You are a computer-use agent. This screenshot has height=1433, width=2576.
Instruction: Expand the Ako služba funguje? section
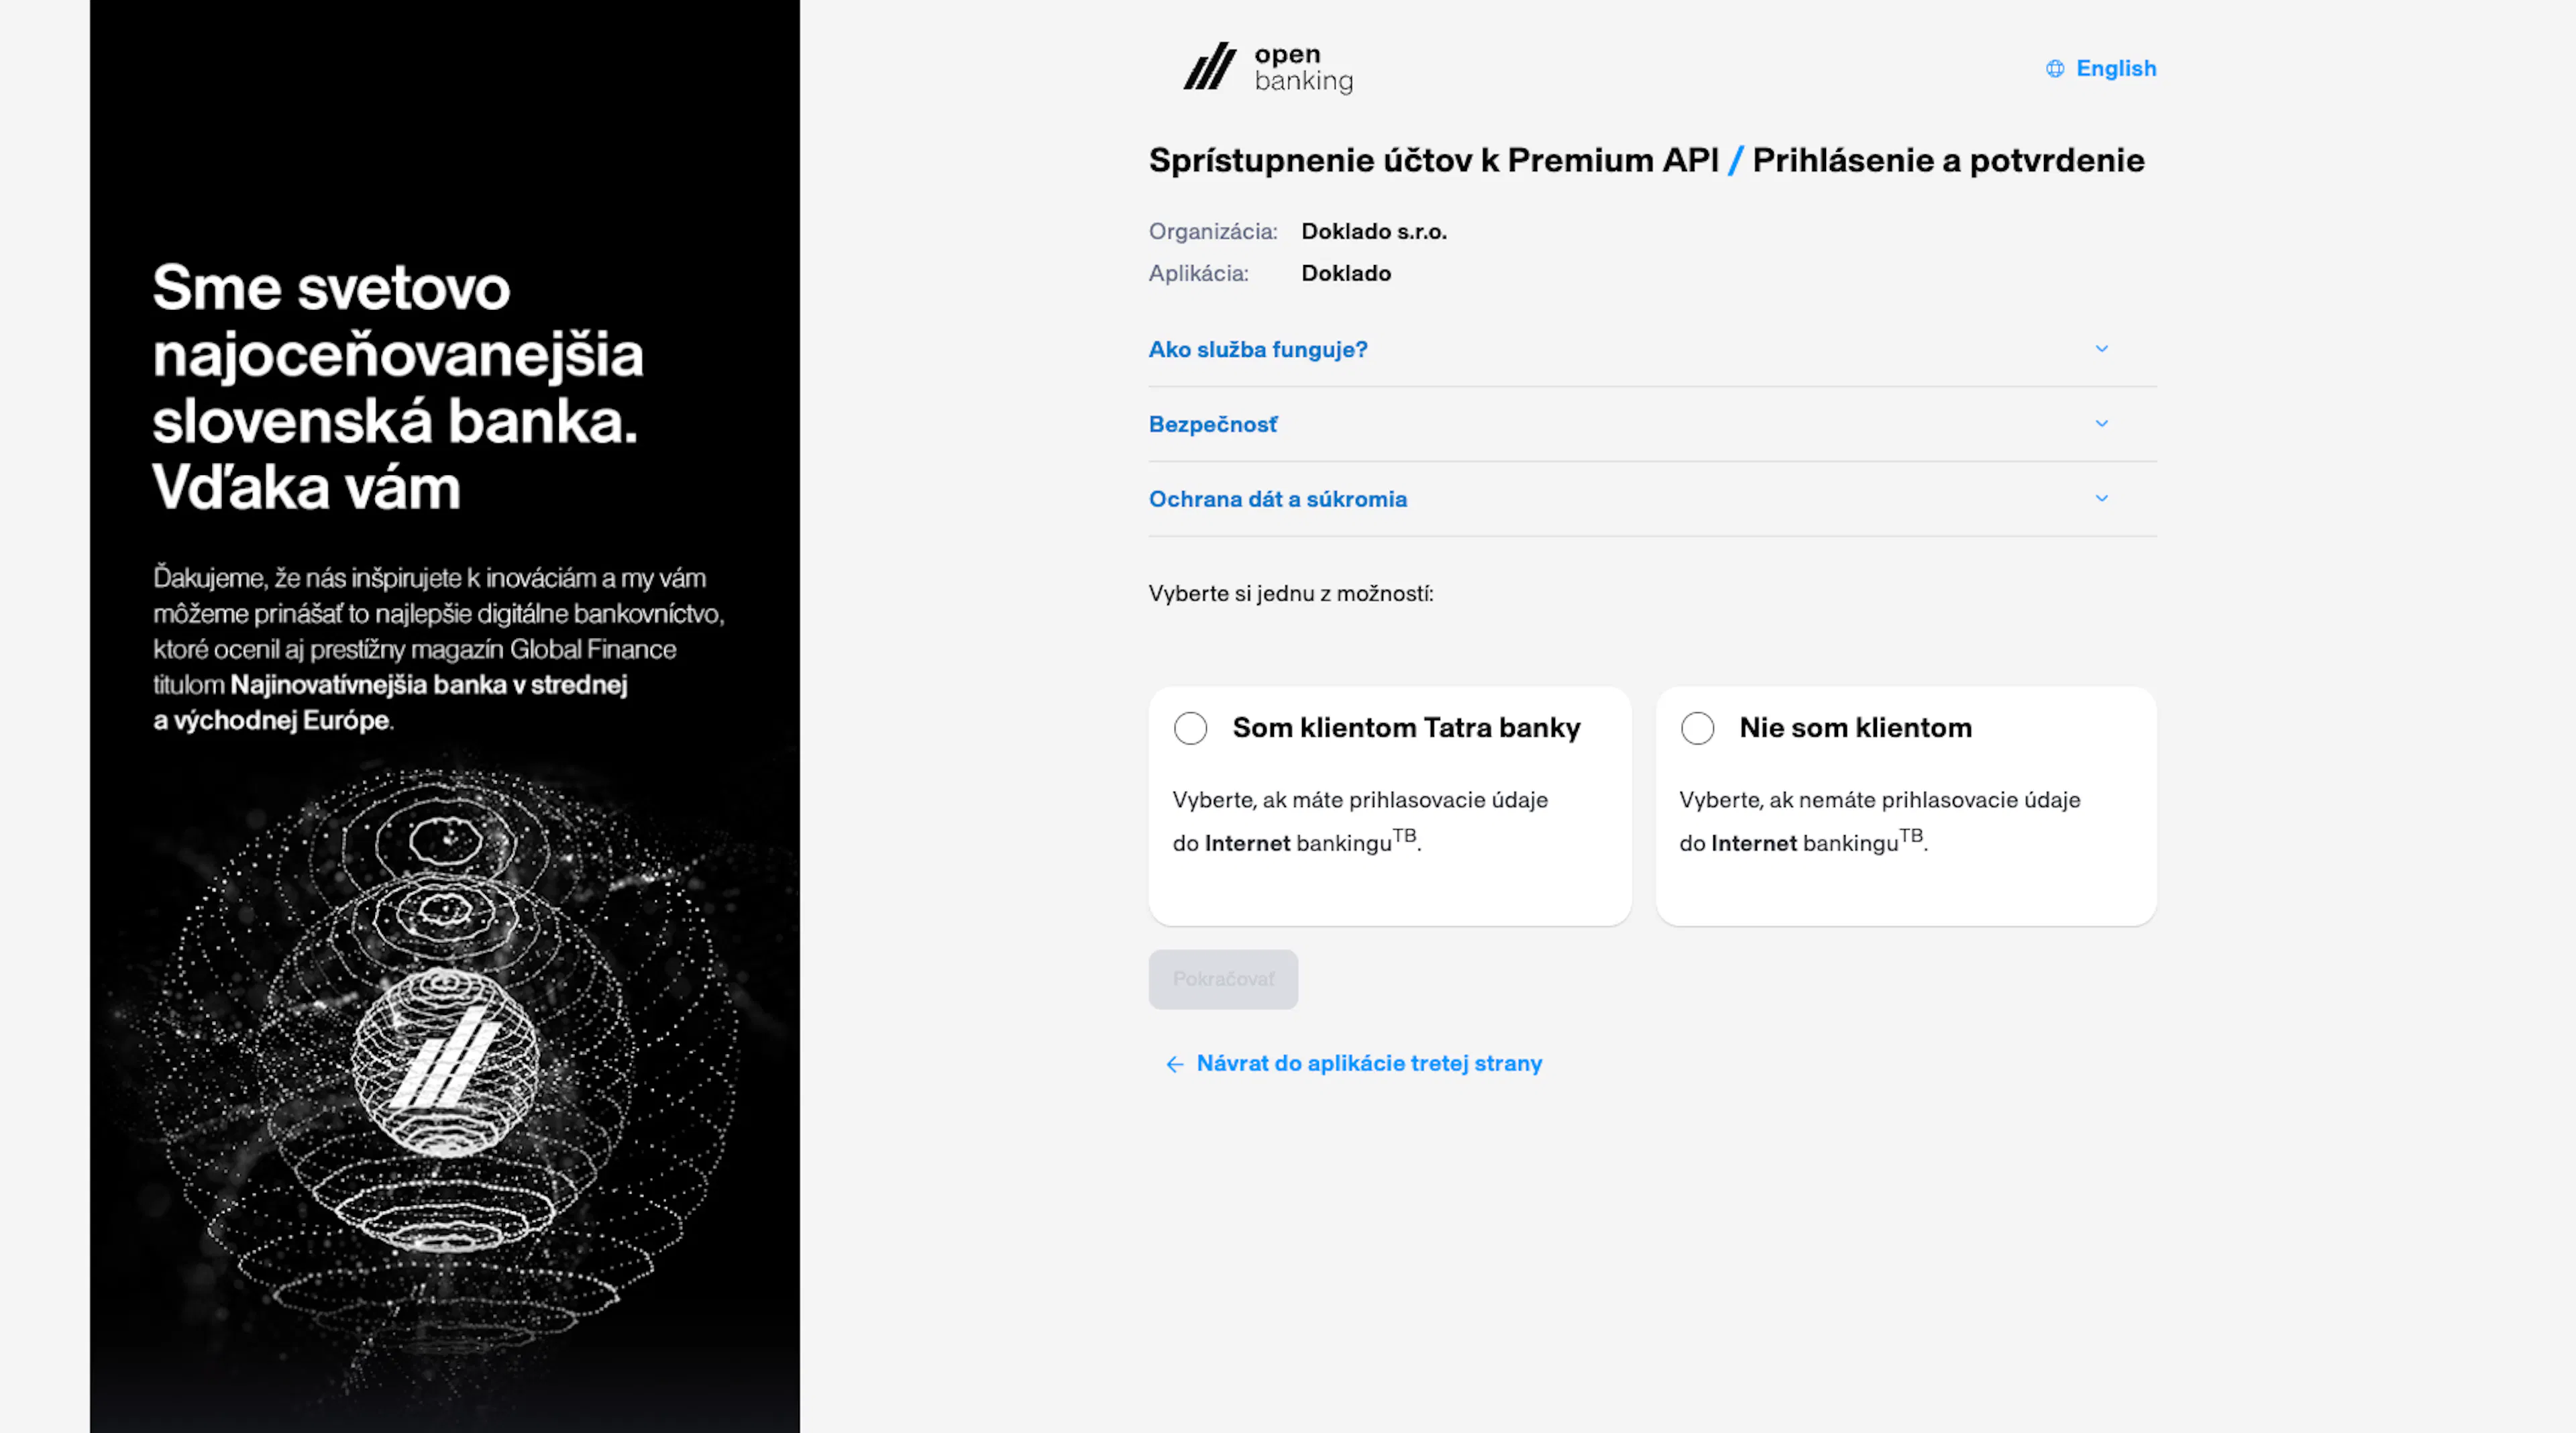click(x=1652, y=349)
